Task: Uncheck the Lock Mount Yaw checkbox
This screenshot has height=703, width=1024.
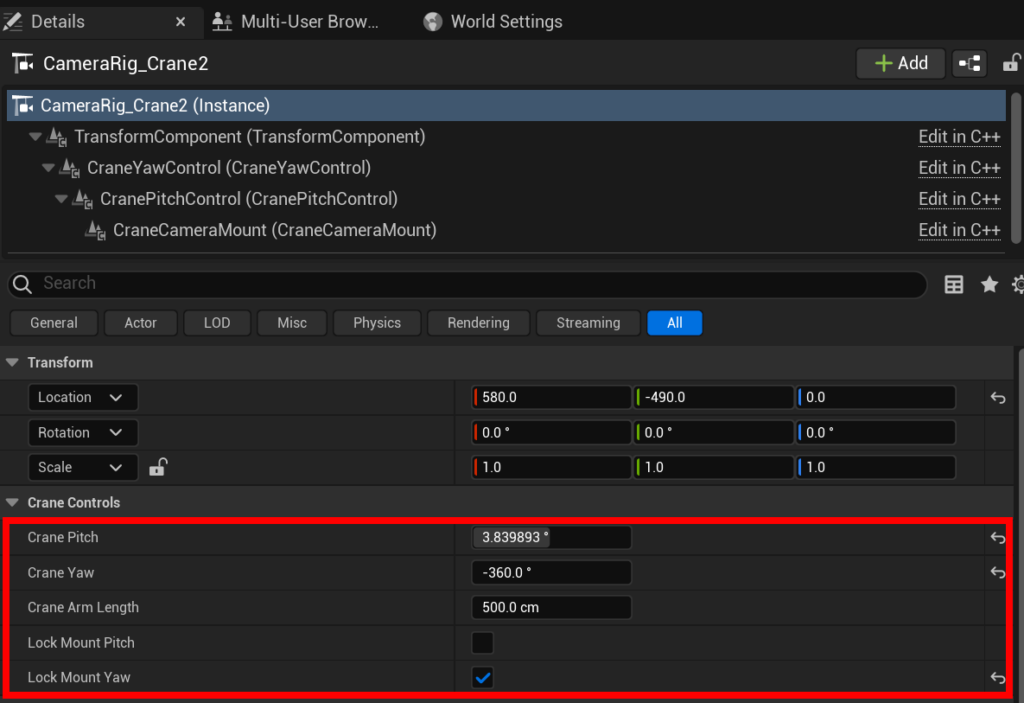Action: (482, 678)
